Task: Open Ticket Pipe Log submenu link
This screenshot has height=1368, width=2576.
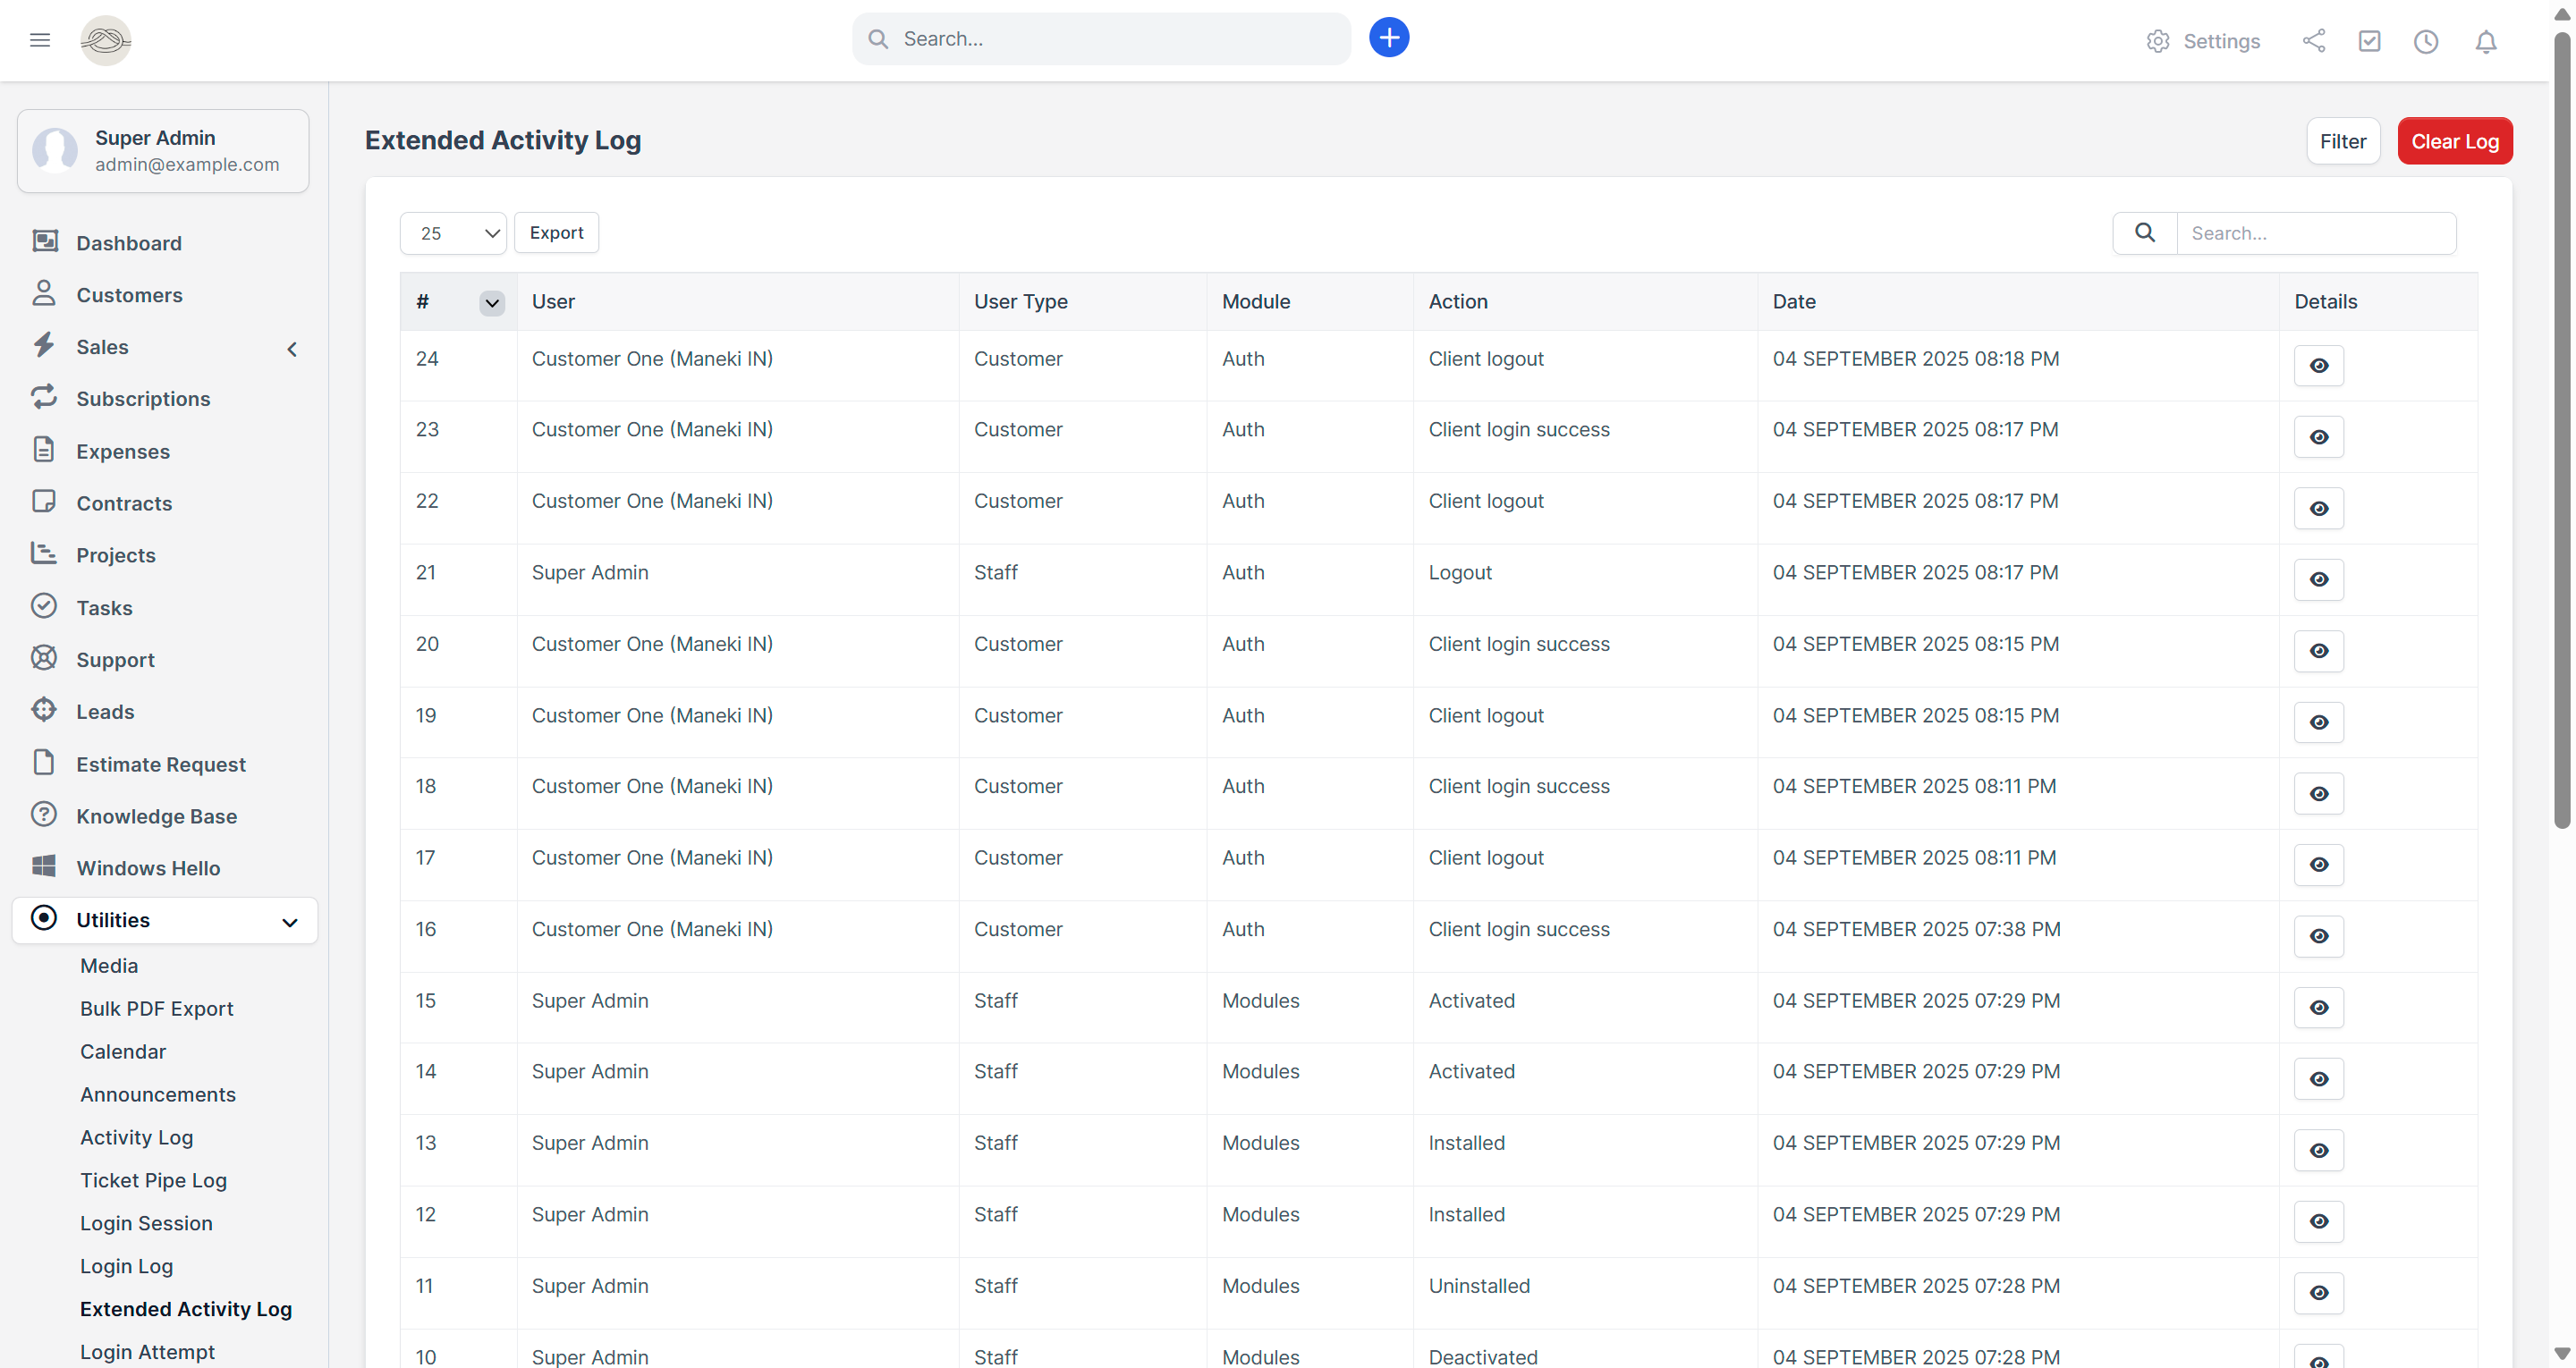Action: 154,1180
